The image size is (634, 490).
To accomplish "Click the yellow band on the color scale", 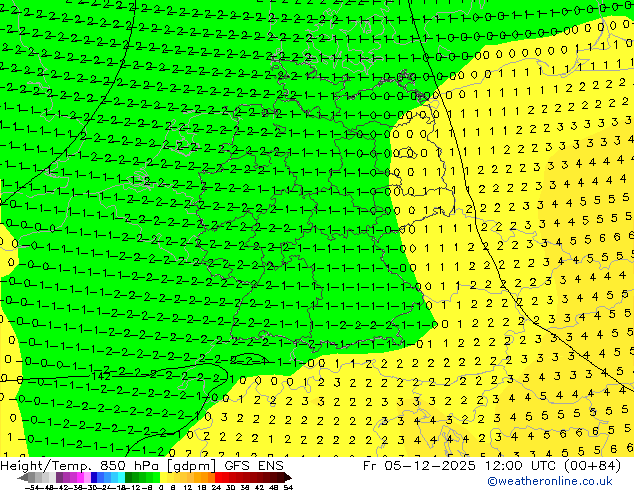I will pyautogui.click(x=163, y=477).
